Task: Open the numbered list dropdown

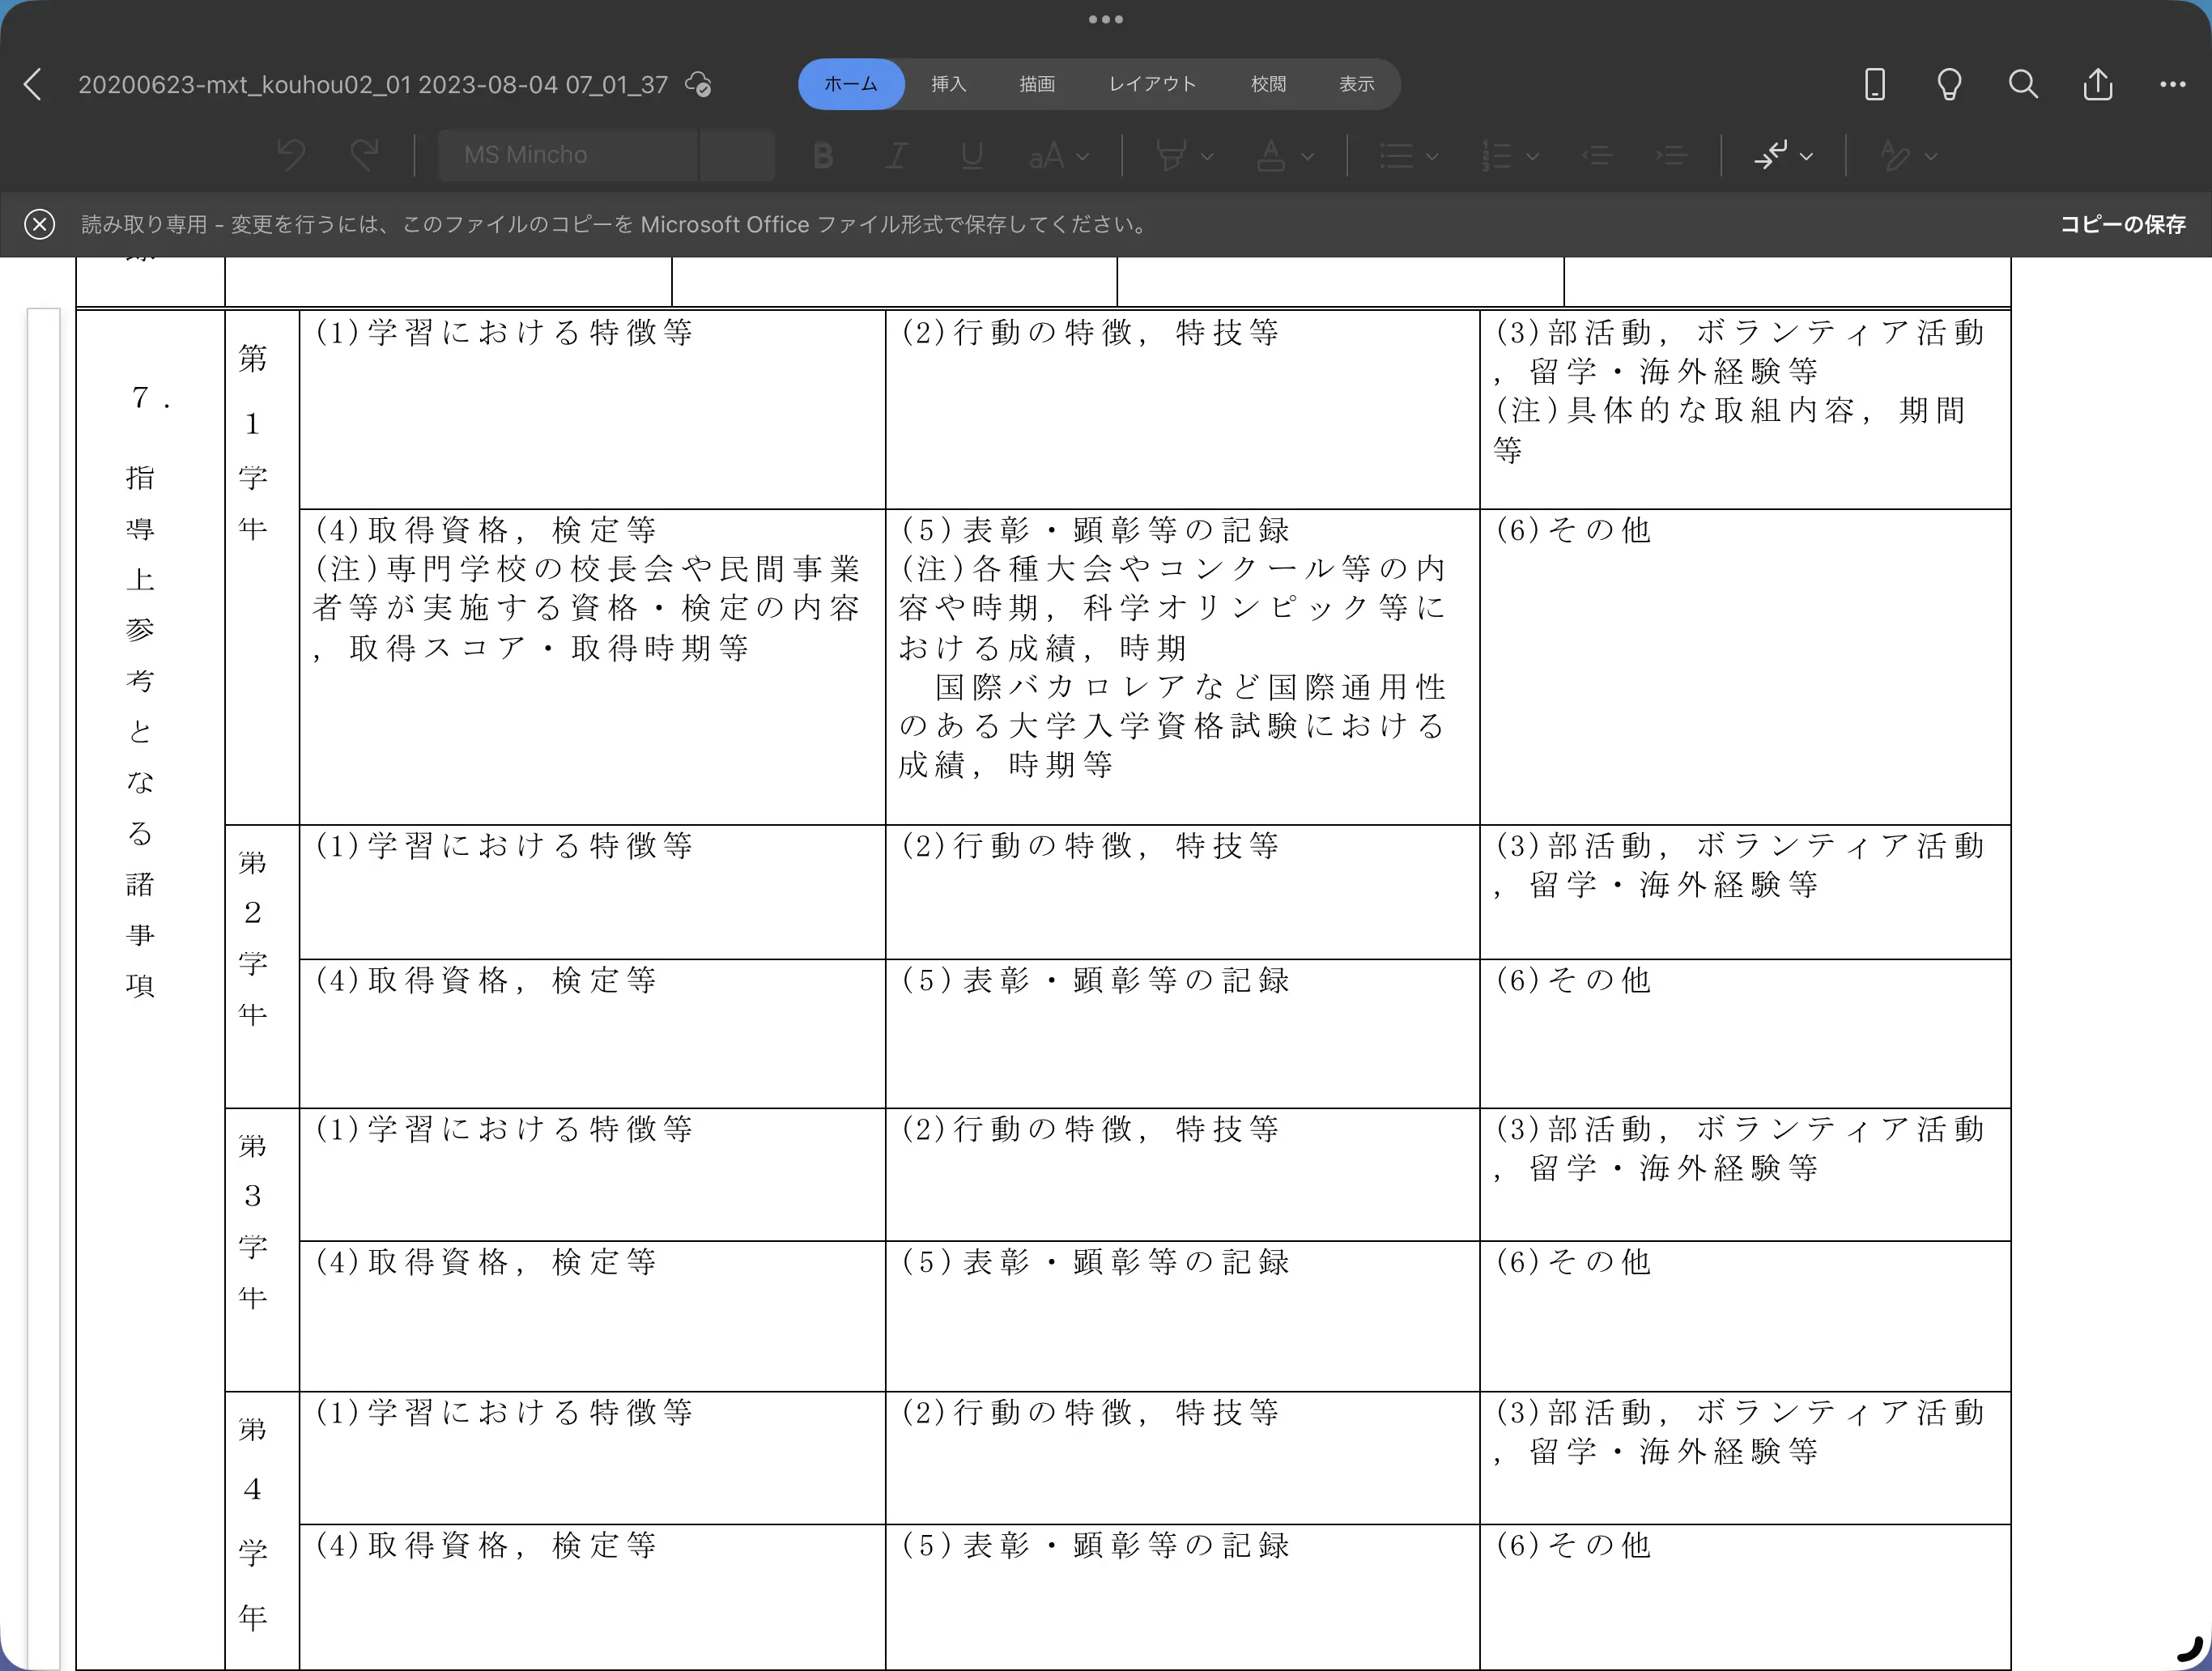Action: point(1510,156)
